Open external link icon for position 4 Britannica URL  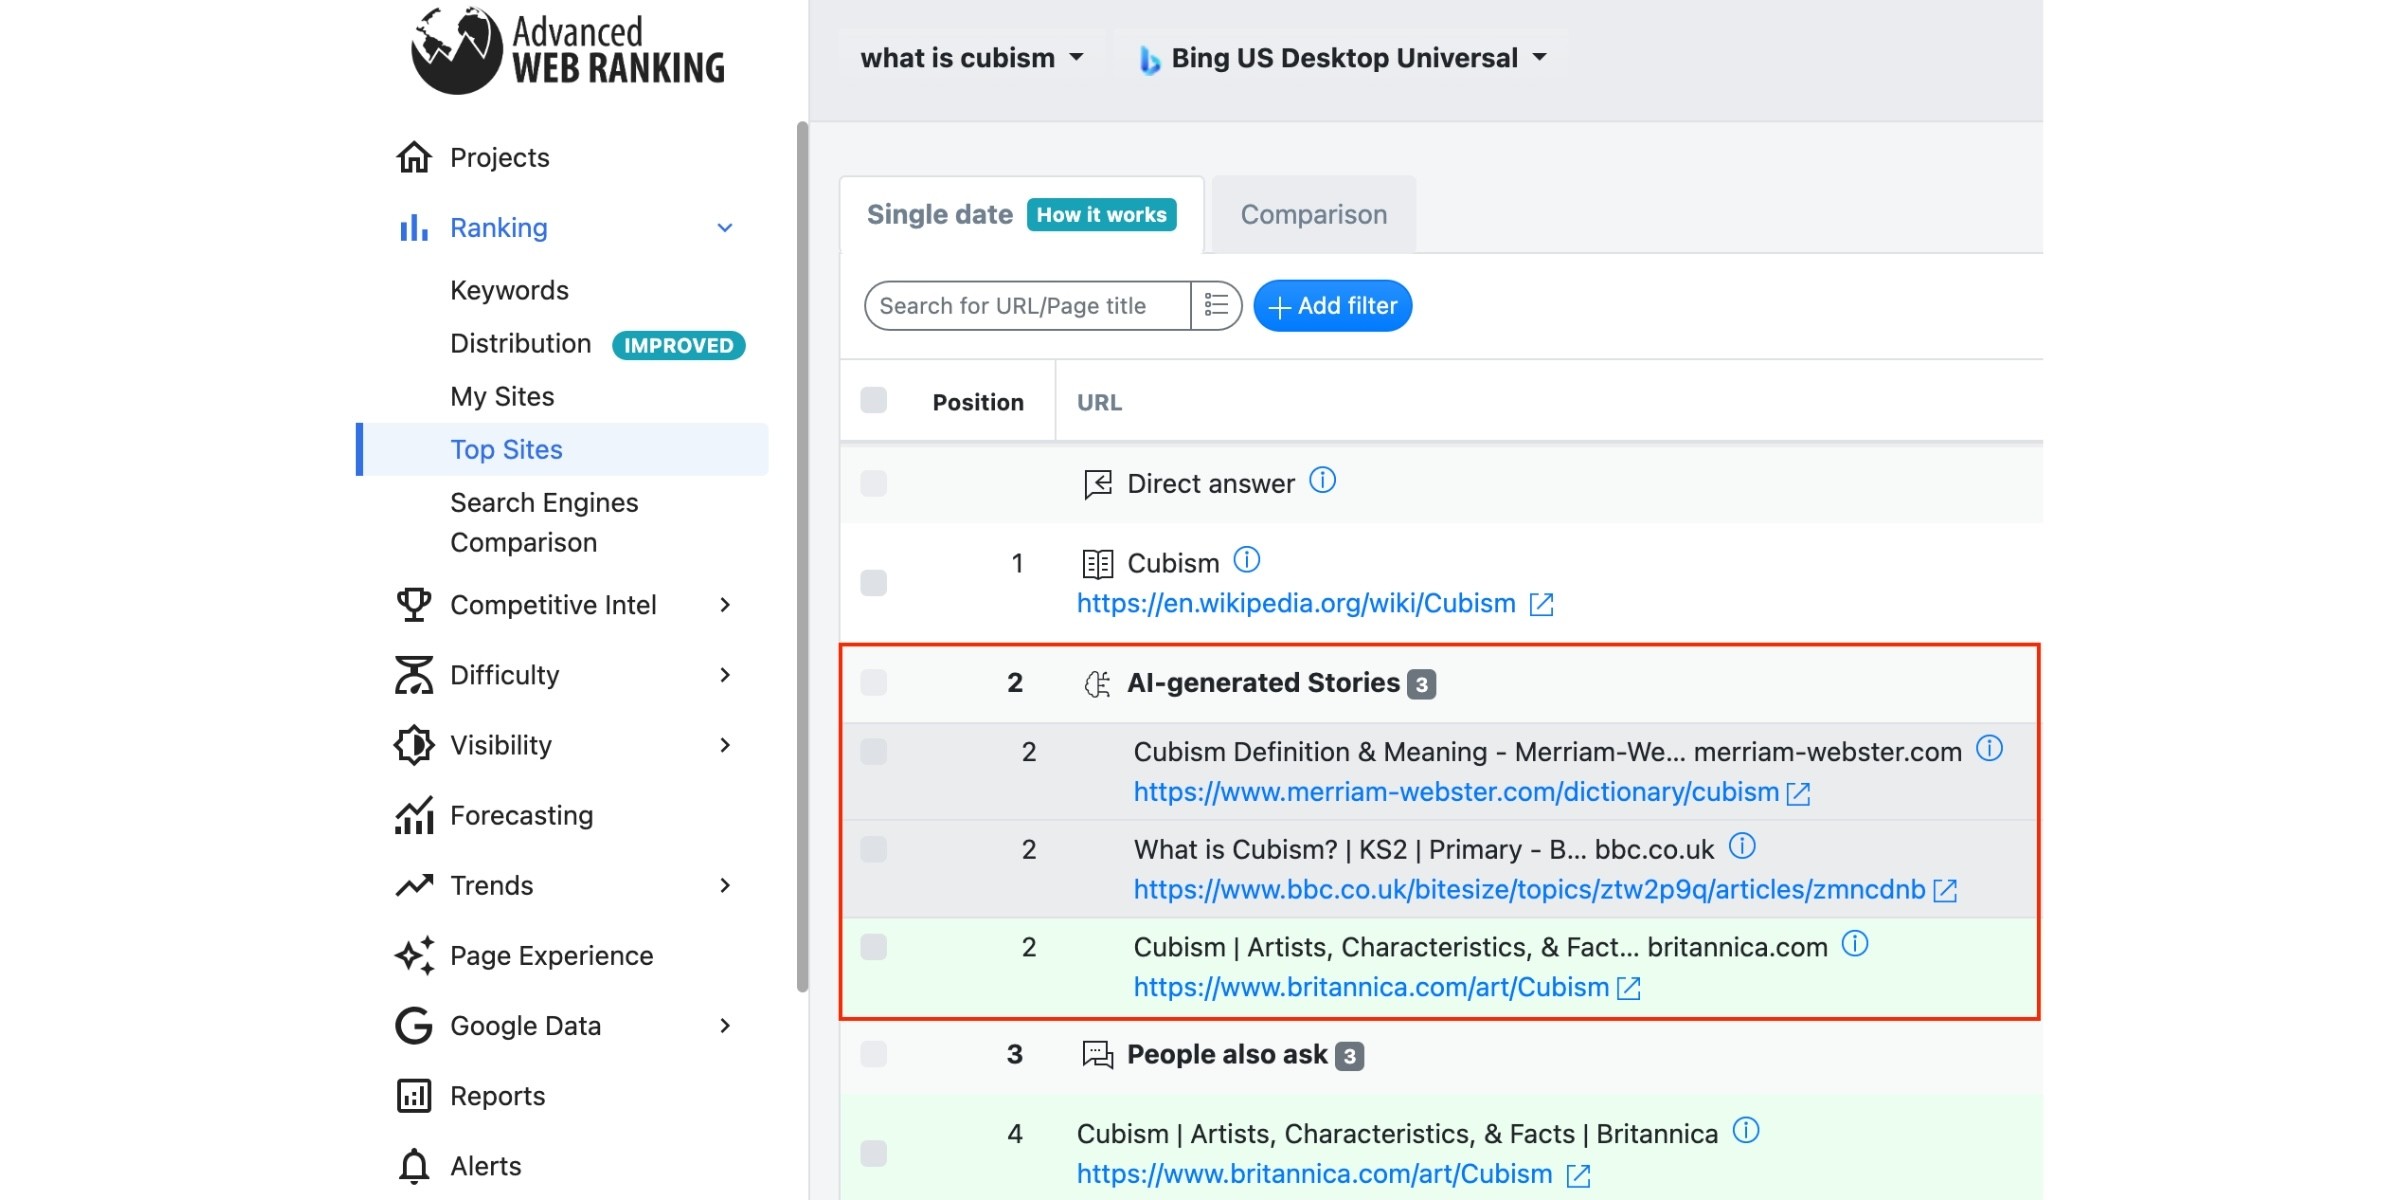coord(1579,1175)
